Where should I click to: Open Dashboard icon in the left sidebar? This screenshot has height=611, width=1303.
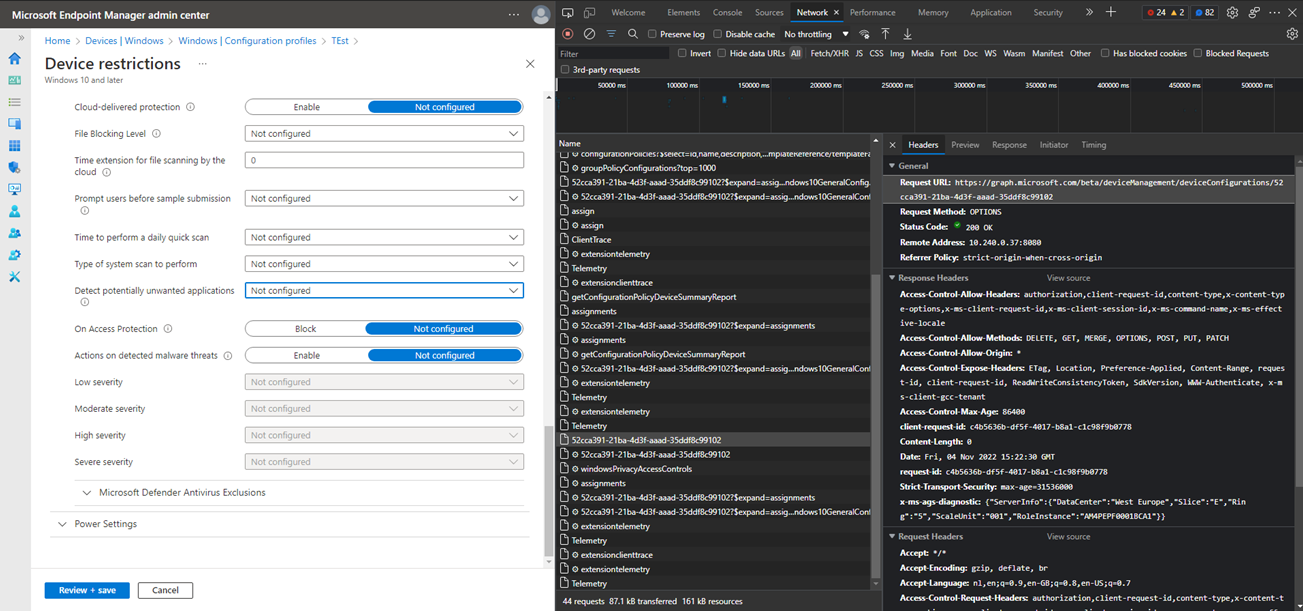point(14,80)
